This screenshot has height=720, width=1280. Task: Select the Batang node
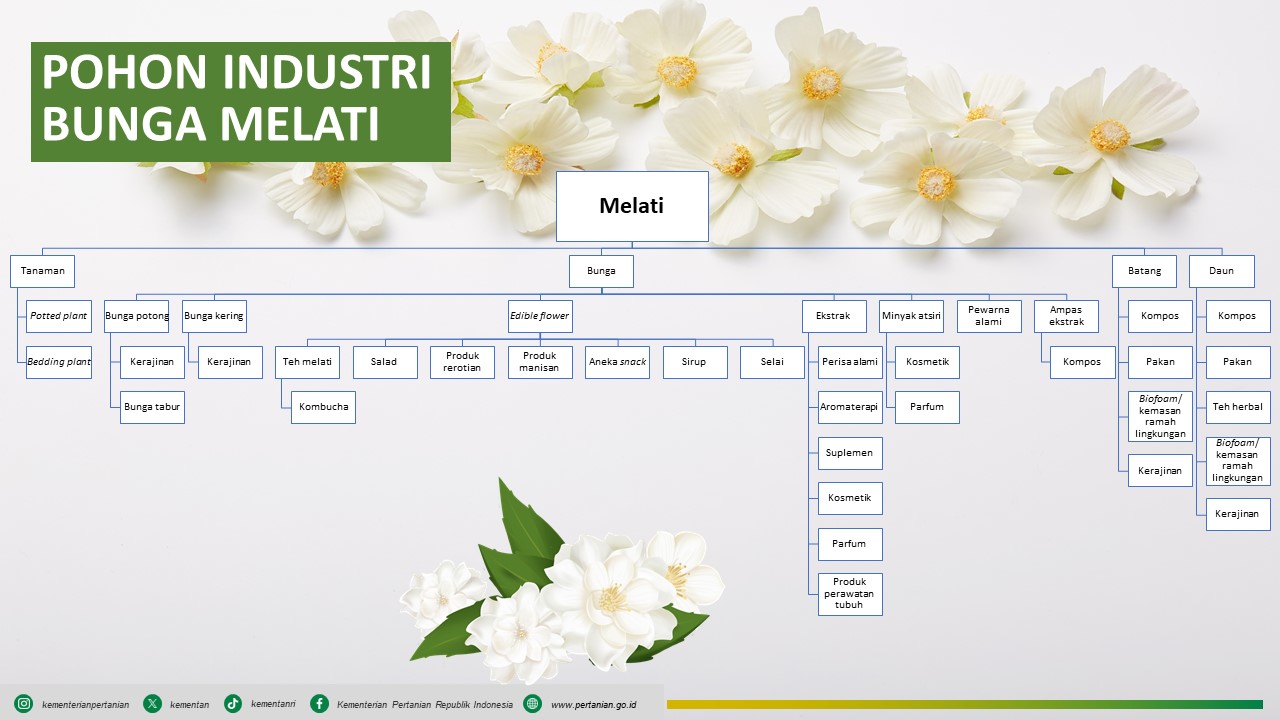[x=1145, y=271]
